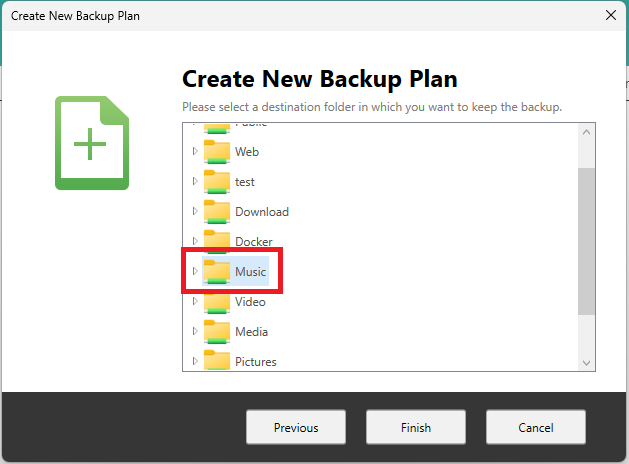Click the scrollbar down arrow
Screen dimensions: 629x464
[x=586, y=362]
